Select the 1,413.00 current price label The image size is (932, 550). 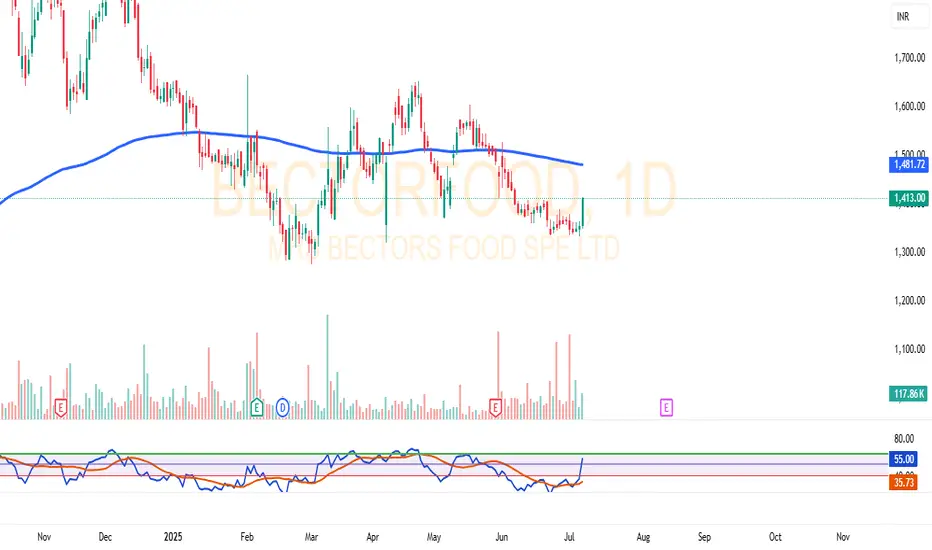point(909,198)
